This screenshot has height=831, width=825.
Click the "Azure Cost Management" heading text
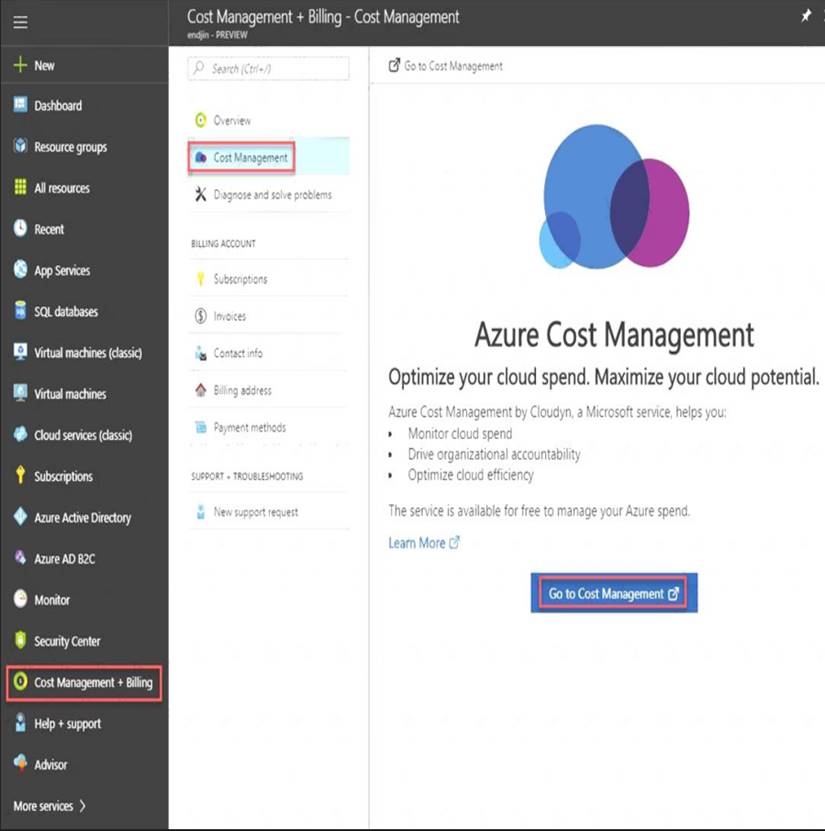point(614,334)
